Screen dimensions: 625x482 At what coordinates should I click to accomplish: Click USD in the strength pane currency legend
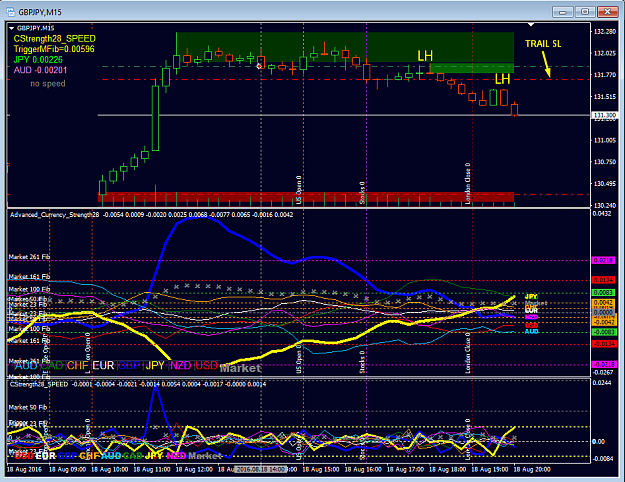pos(206,365)
